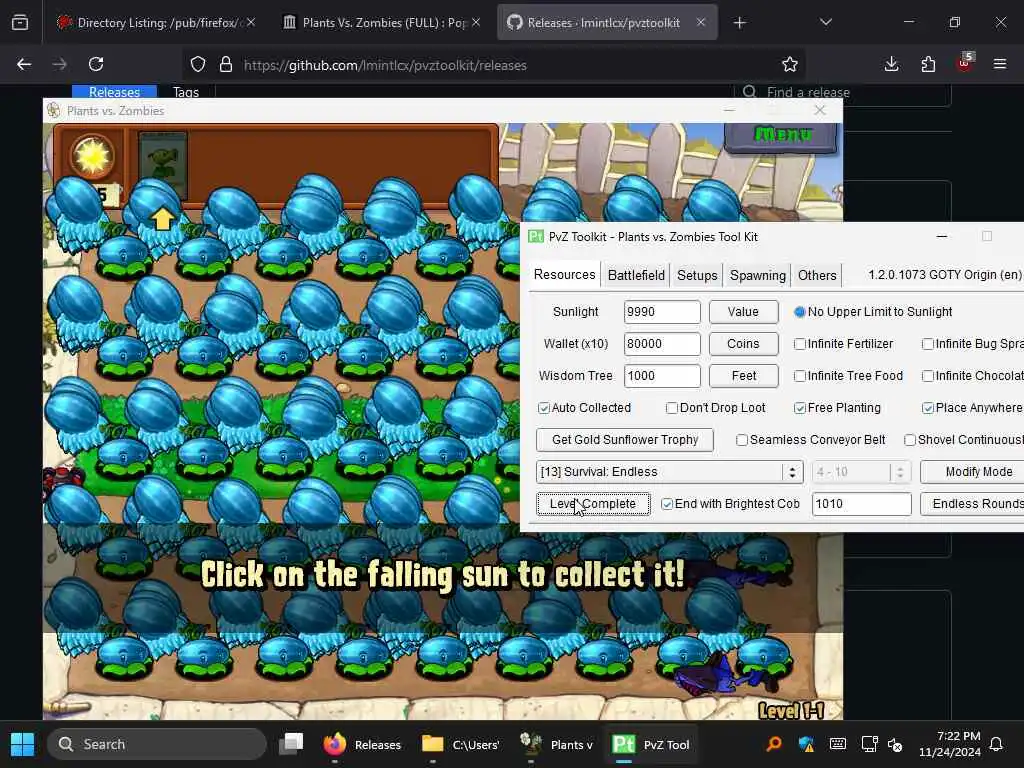The width and height of the screenshot is (1024, 768).
Task: Click the Find a release search box
Action: (842, 92)
